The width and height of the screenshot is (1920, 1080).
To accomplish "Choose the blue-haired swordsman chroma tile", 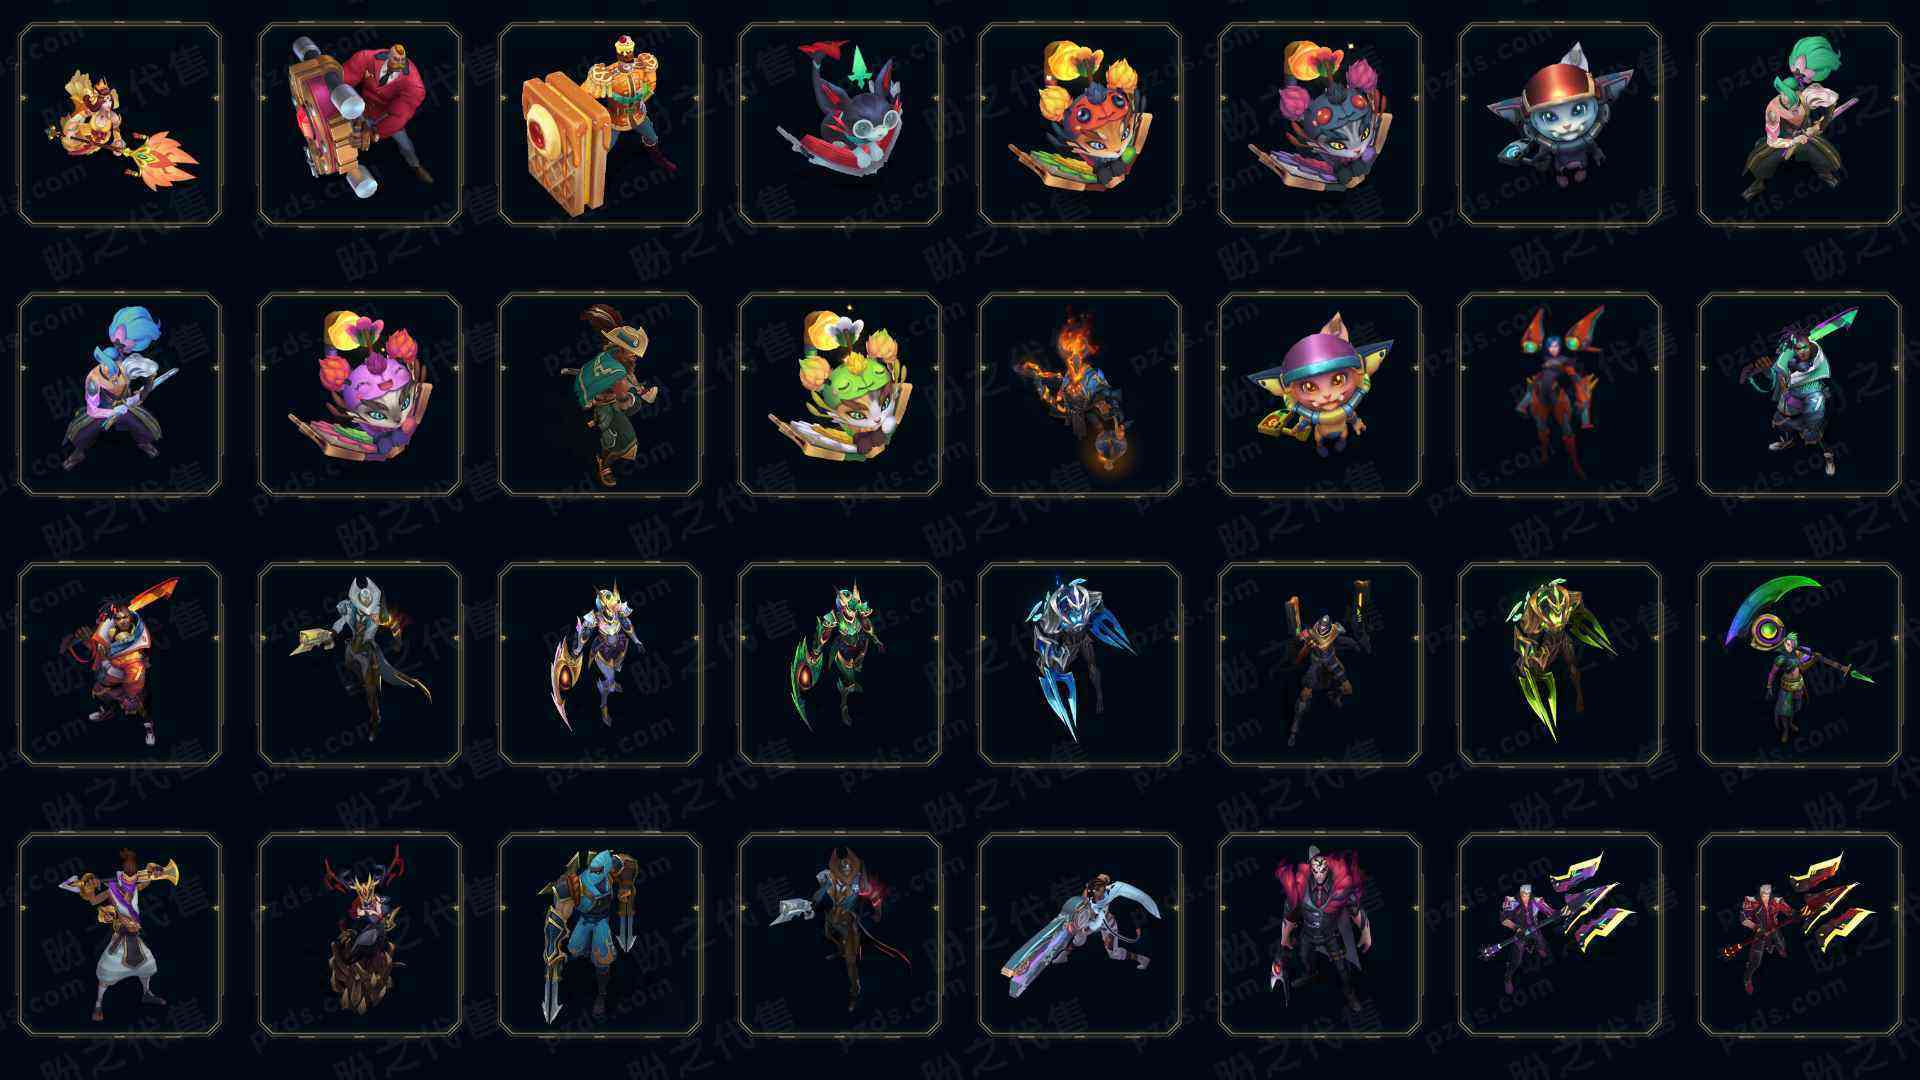I will [x=120, y=394].
